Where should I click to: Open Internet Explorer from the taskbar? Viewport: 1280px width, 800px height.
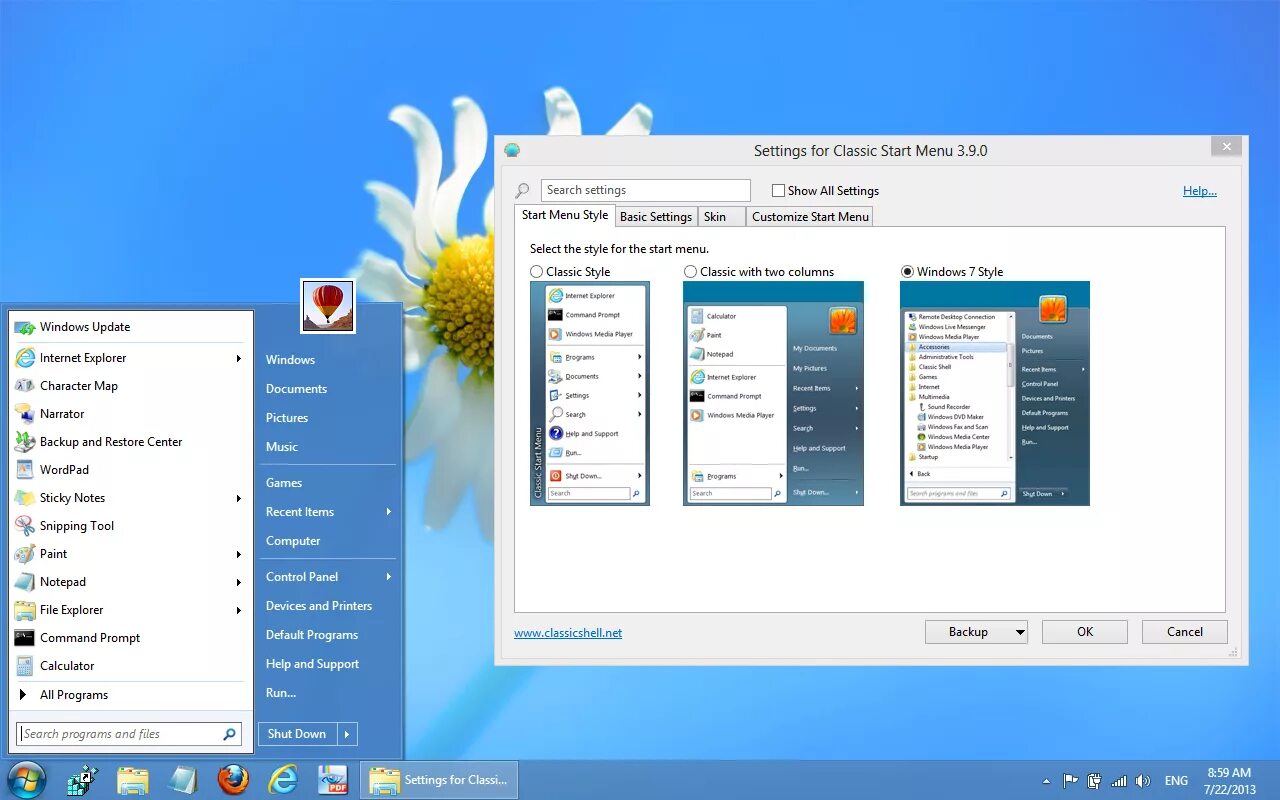tap(283, 779)
